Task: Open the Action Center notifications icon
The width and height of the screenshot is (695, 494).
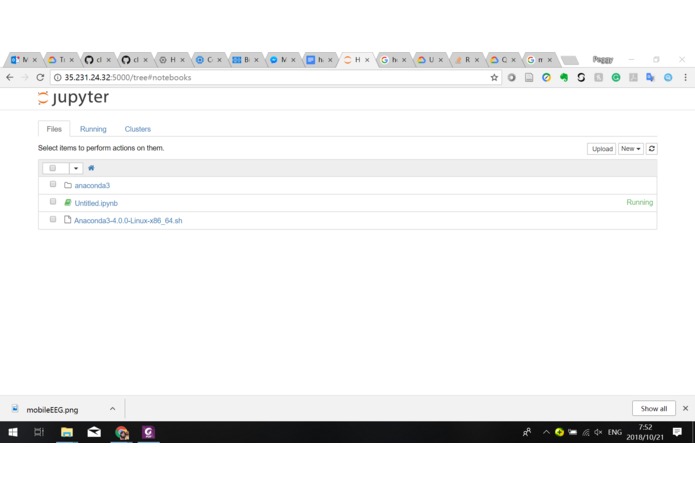Action: (x=677, y=432)
